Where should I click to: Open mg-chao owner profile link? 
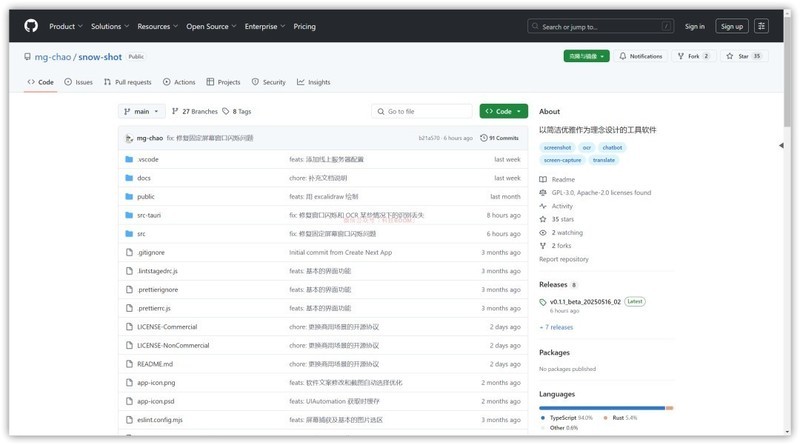pyautogui.click(x=53, y=57)
